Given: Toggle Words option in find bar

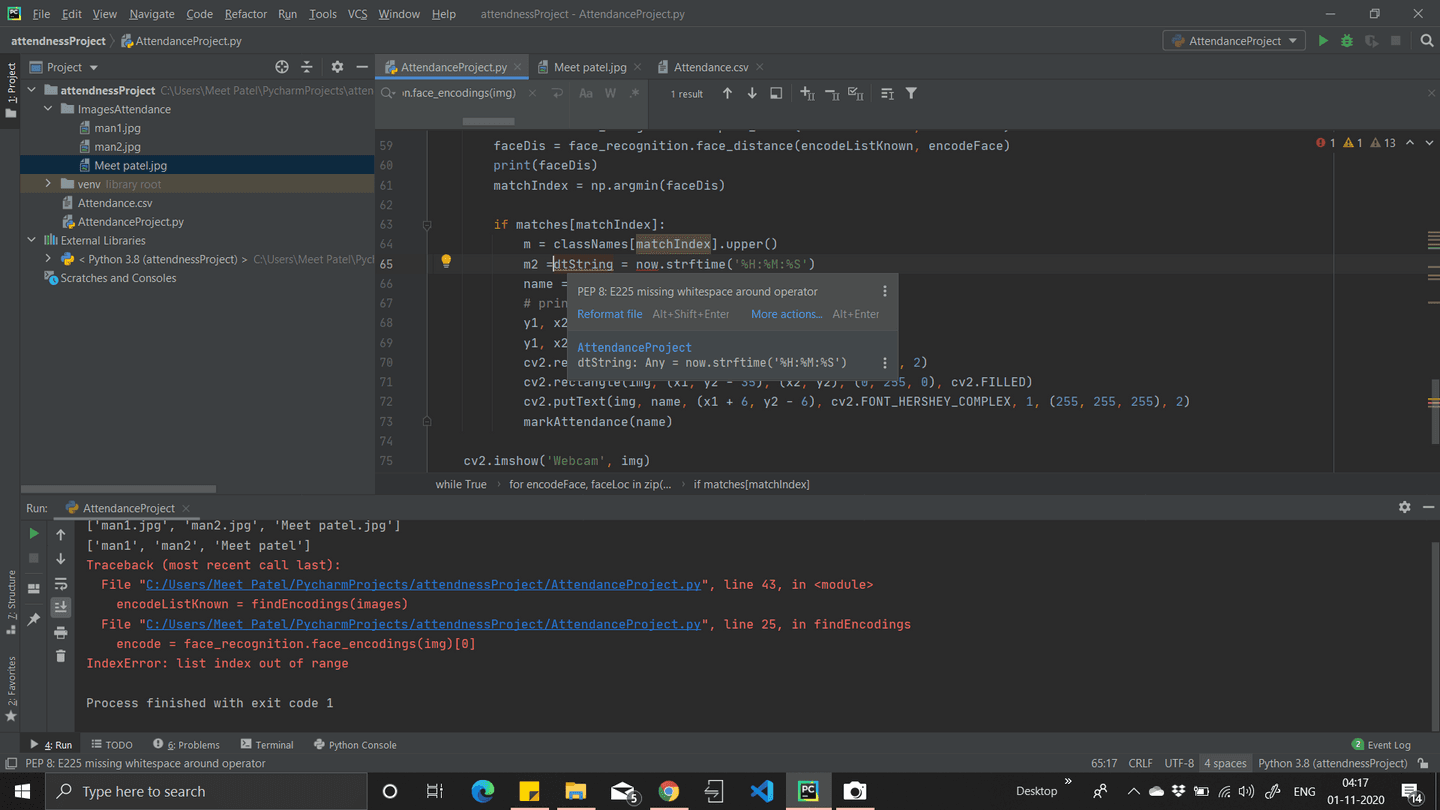Looking at the screenshot, I should (x=610, y=93).
